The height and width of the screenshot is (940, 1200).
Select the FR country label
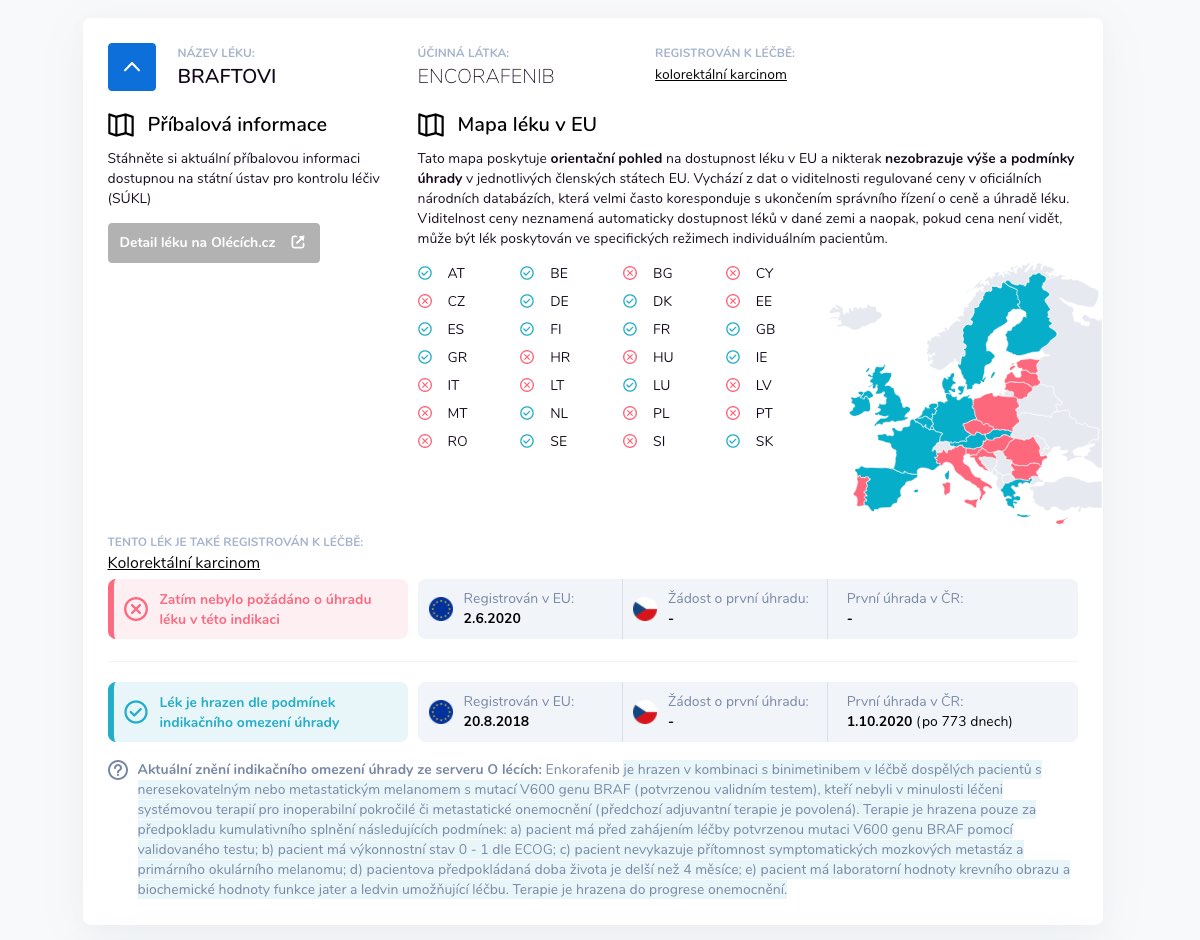[x=661, y=329]
